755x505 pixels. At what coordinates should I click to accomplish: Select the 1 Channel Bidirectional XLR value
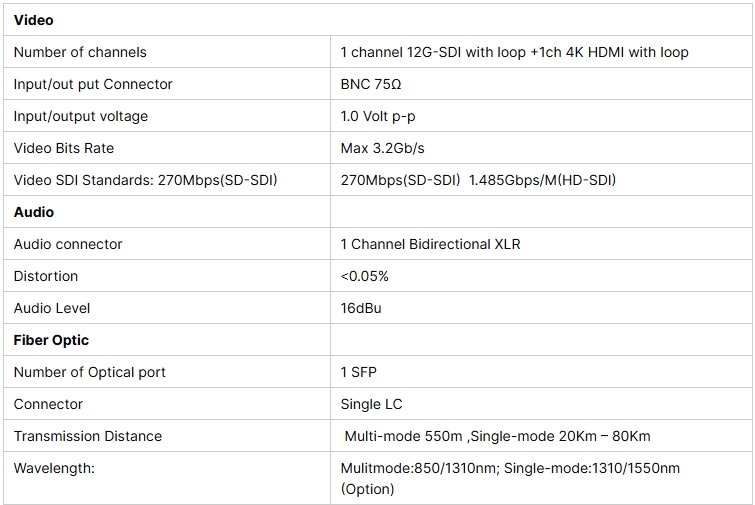click(x=430, y=244)
